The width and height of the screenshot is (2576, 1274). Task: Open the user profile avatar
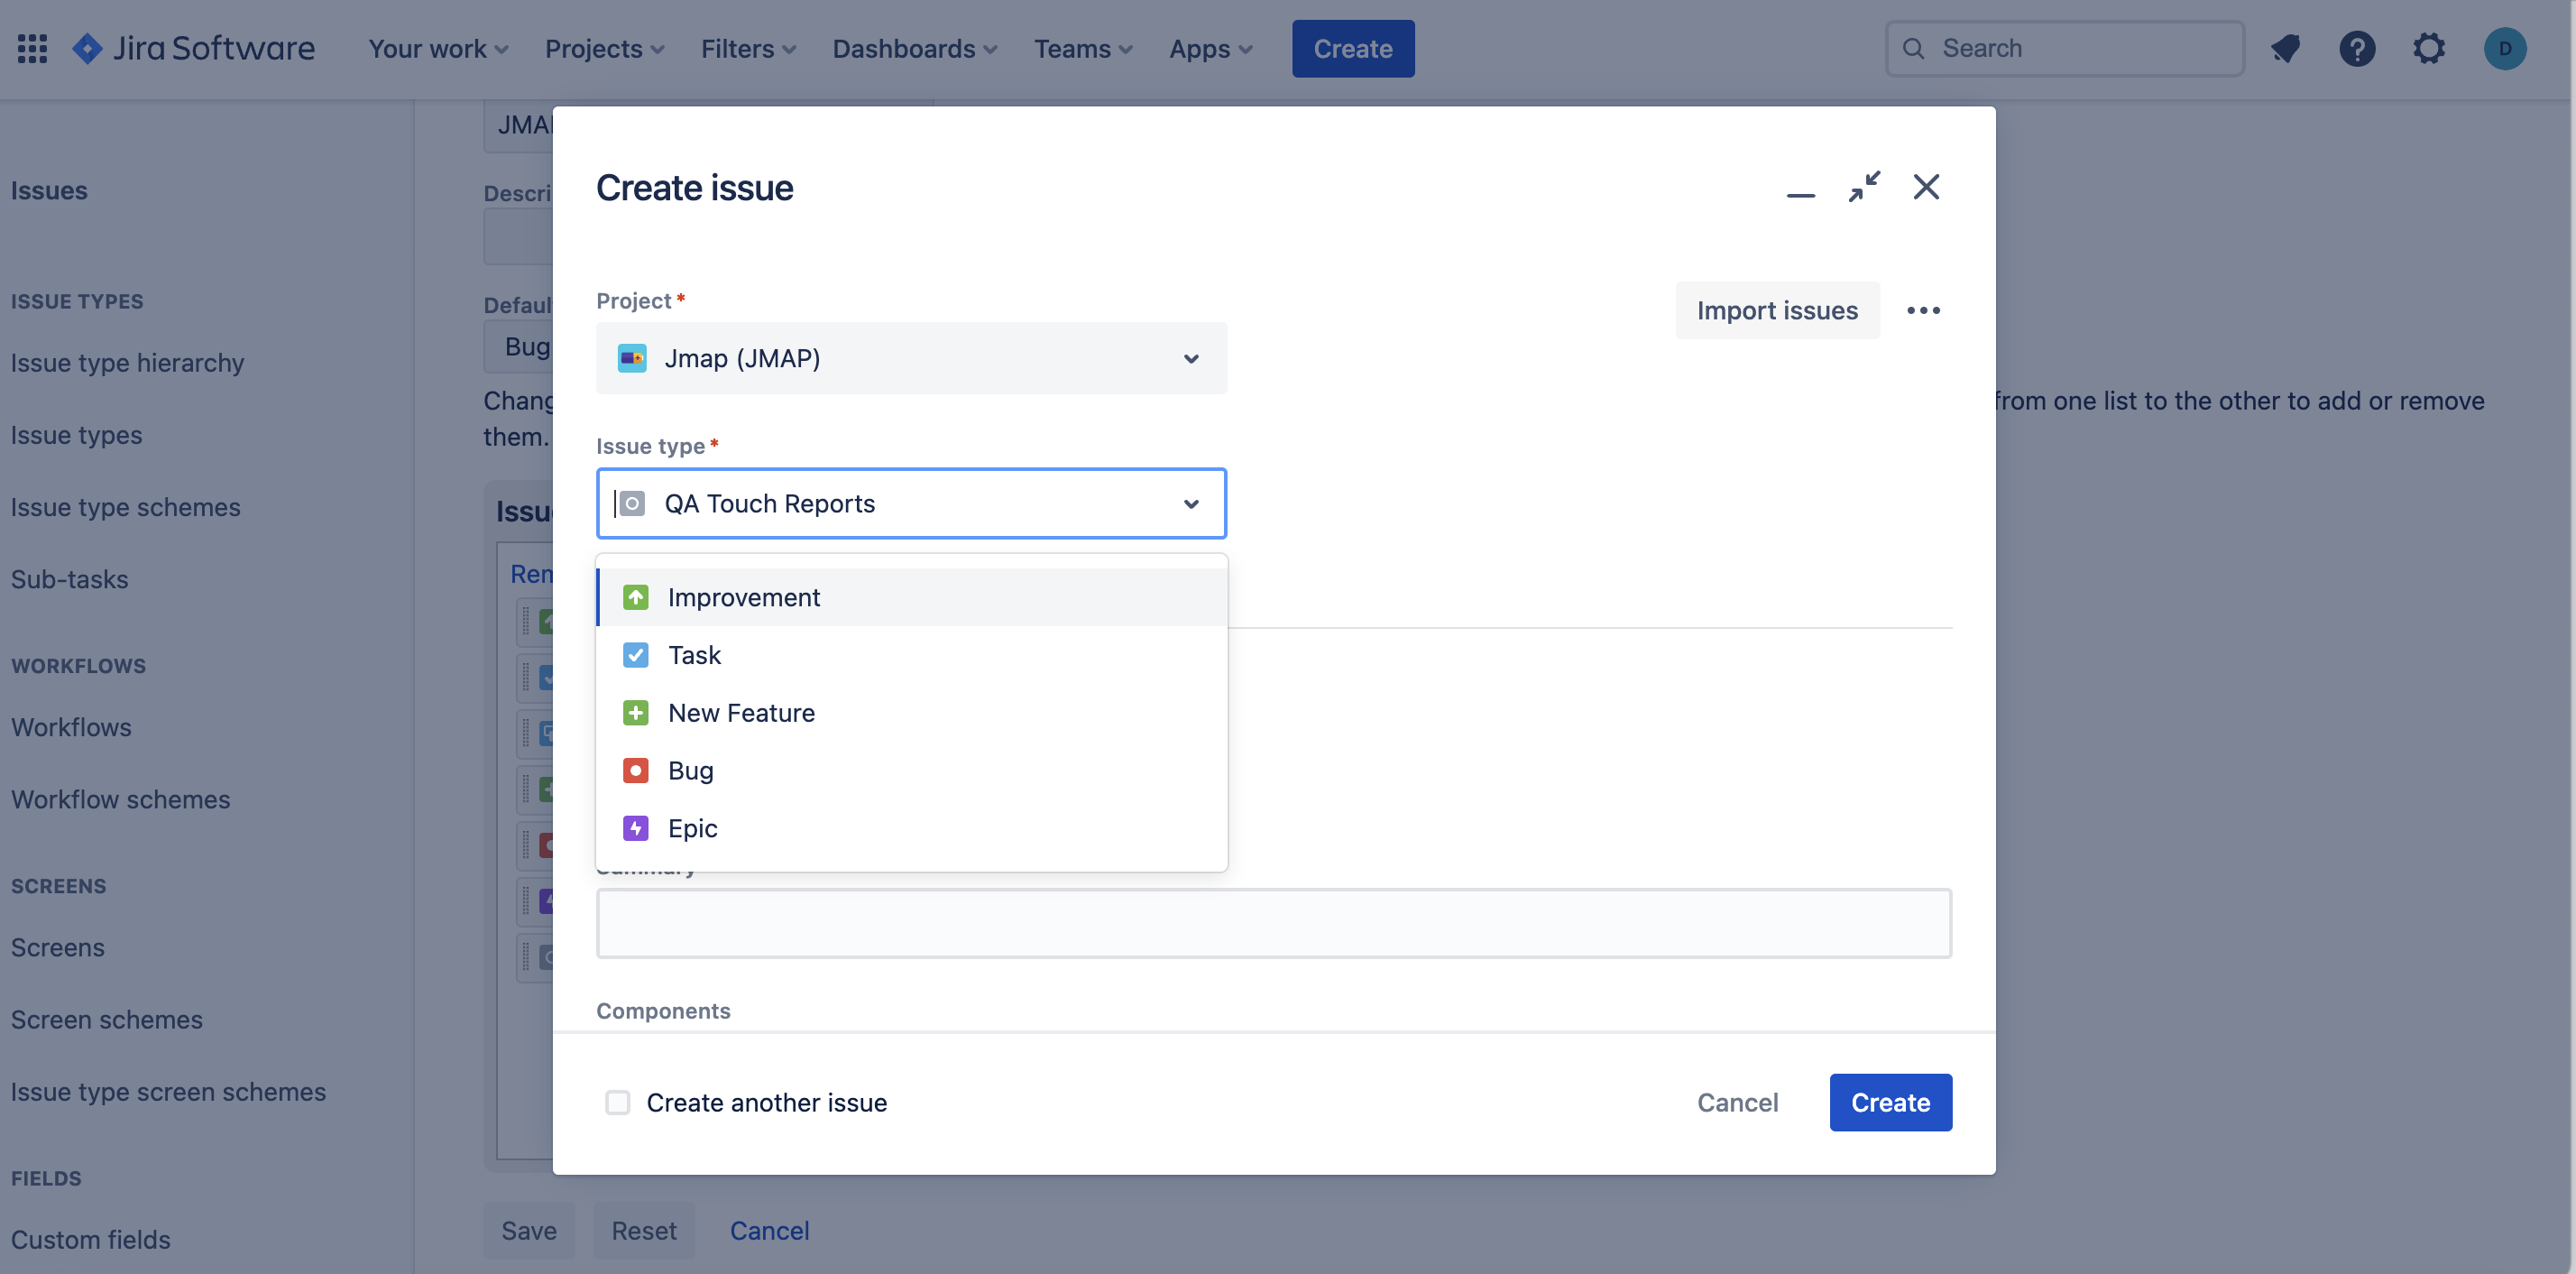[x=2505, y=48]
